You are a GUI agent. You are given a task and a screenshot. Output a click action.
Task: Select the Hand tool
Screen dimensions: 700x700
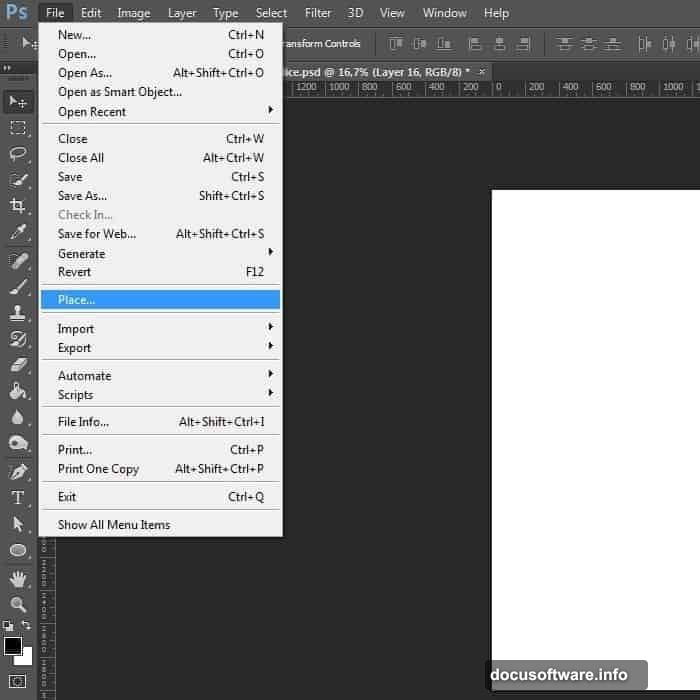[18, 578]
